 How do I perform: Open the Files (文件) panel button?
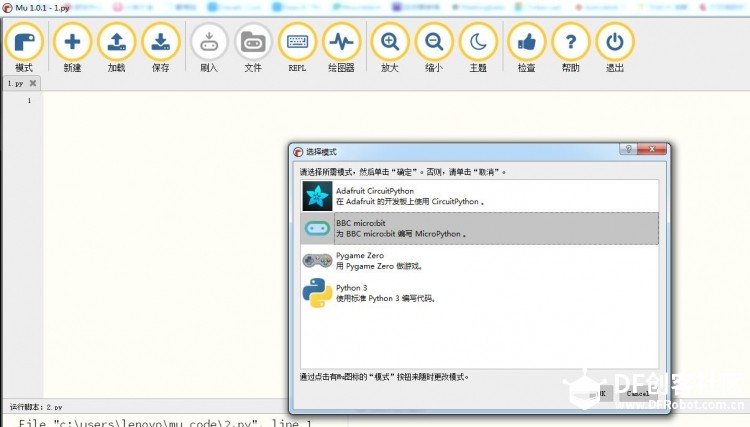[x=253, y=47]
